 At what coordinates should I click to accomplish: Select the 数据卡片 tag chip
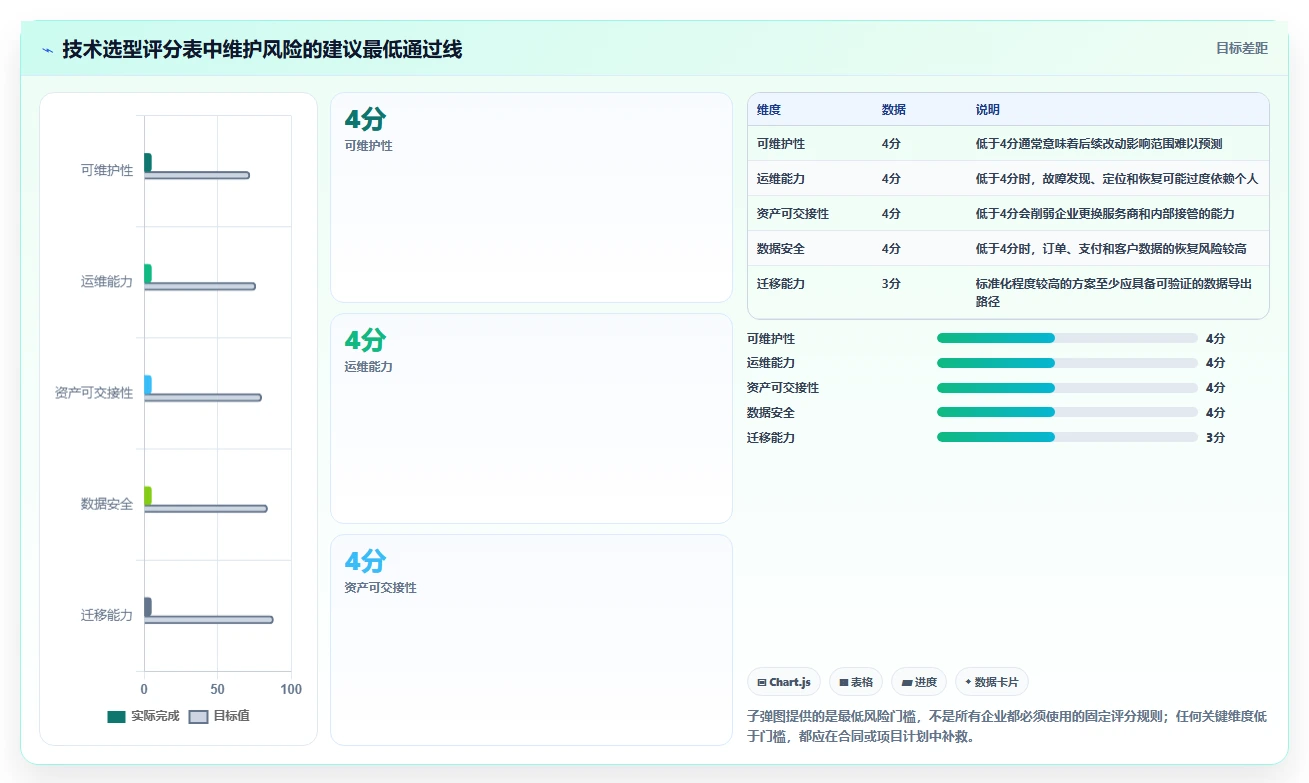tap(992, 682)
